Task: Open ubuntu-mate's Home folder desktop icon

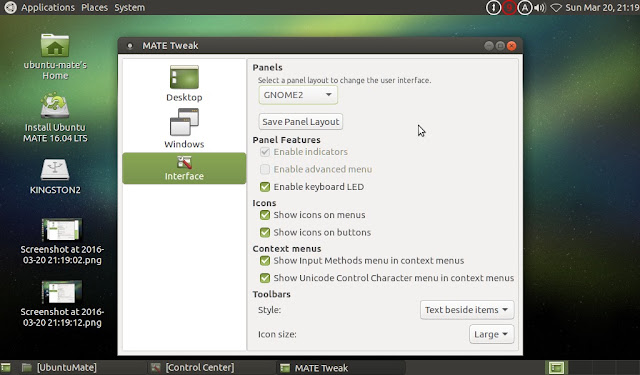Action: pyautogui.click(x=55, y=57)
